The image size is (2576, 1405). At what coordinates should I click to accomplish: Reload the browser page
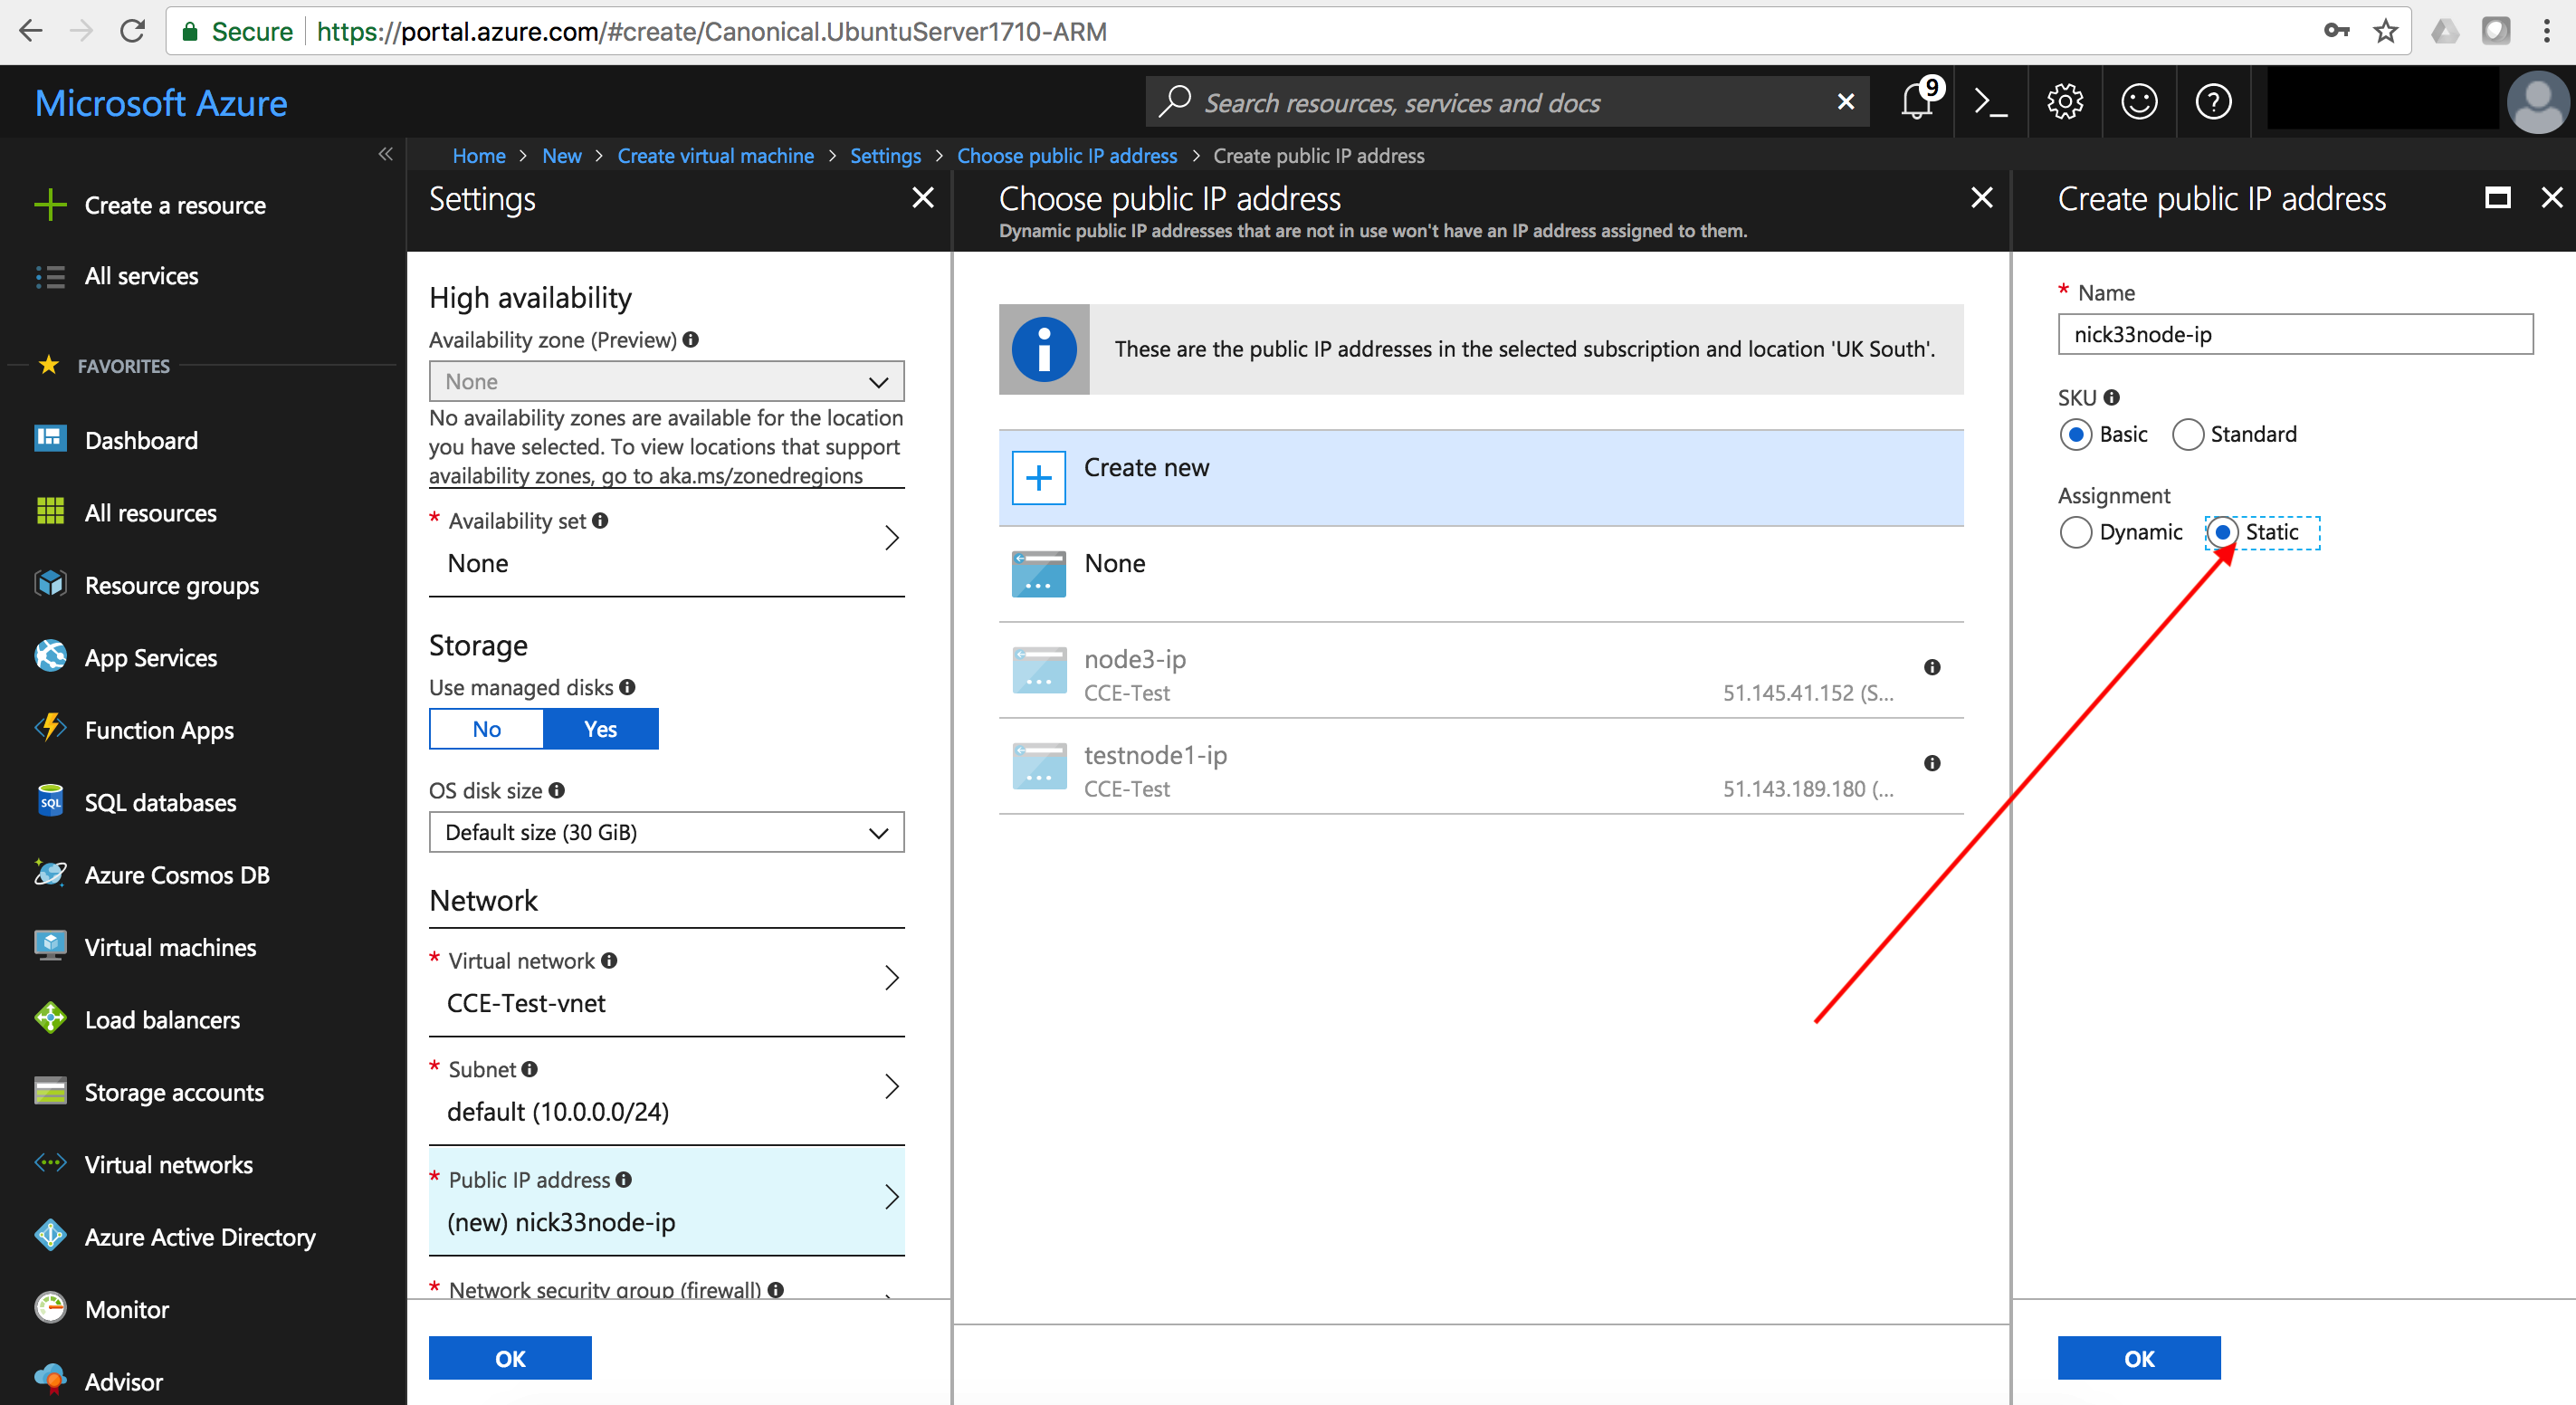[x=133, y=32]
